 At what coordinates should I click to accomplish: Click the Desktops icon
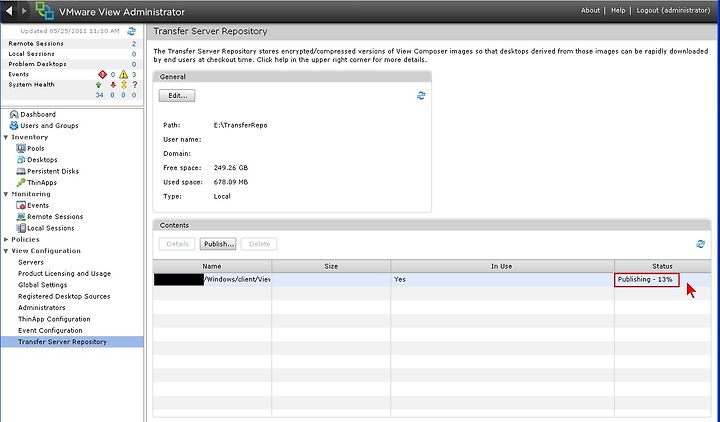(21, 160)
